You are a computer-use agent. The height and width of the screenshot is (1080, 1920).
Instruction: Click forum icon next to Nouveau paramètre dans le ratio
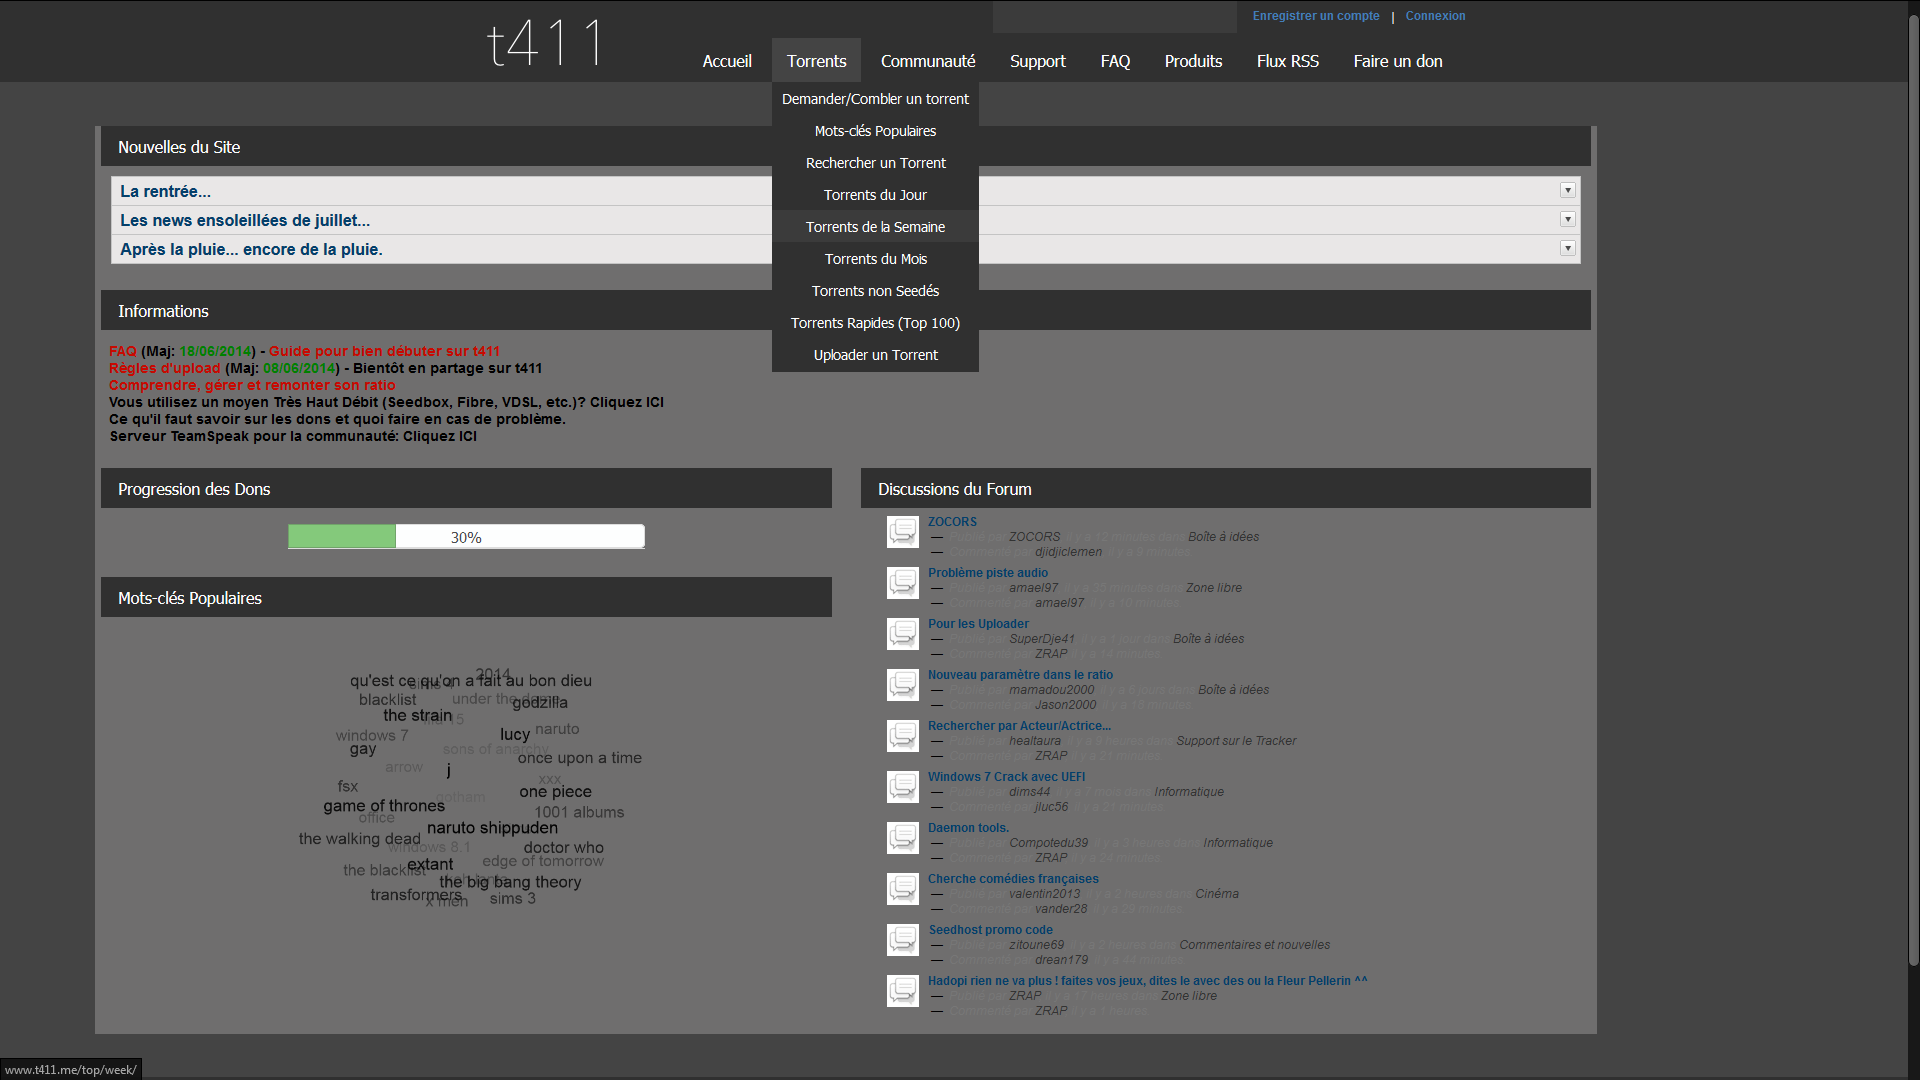coord(902,685)
